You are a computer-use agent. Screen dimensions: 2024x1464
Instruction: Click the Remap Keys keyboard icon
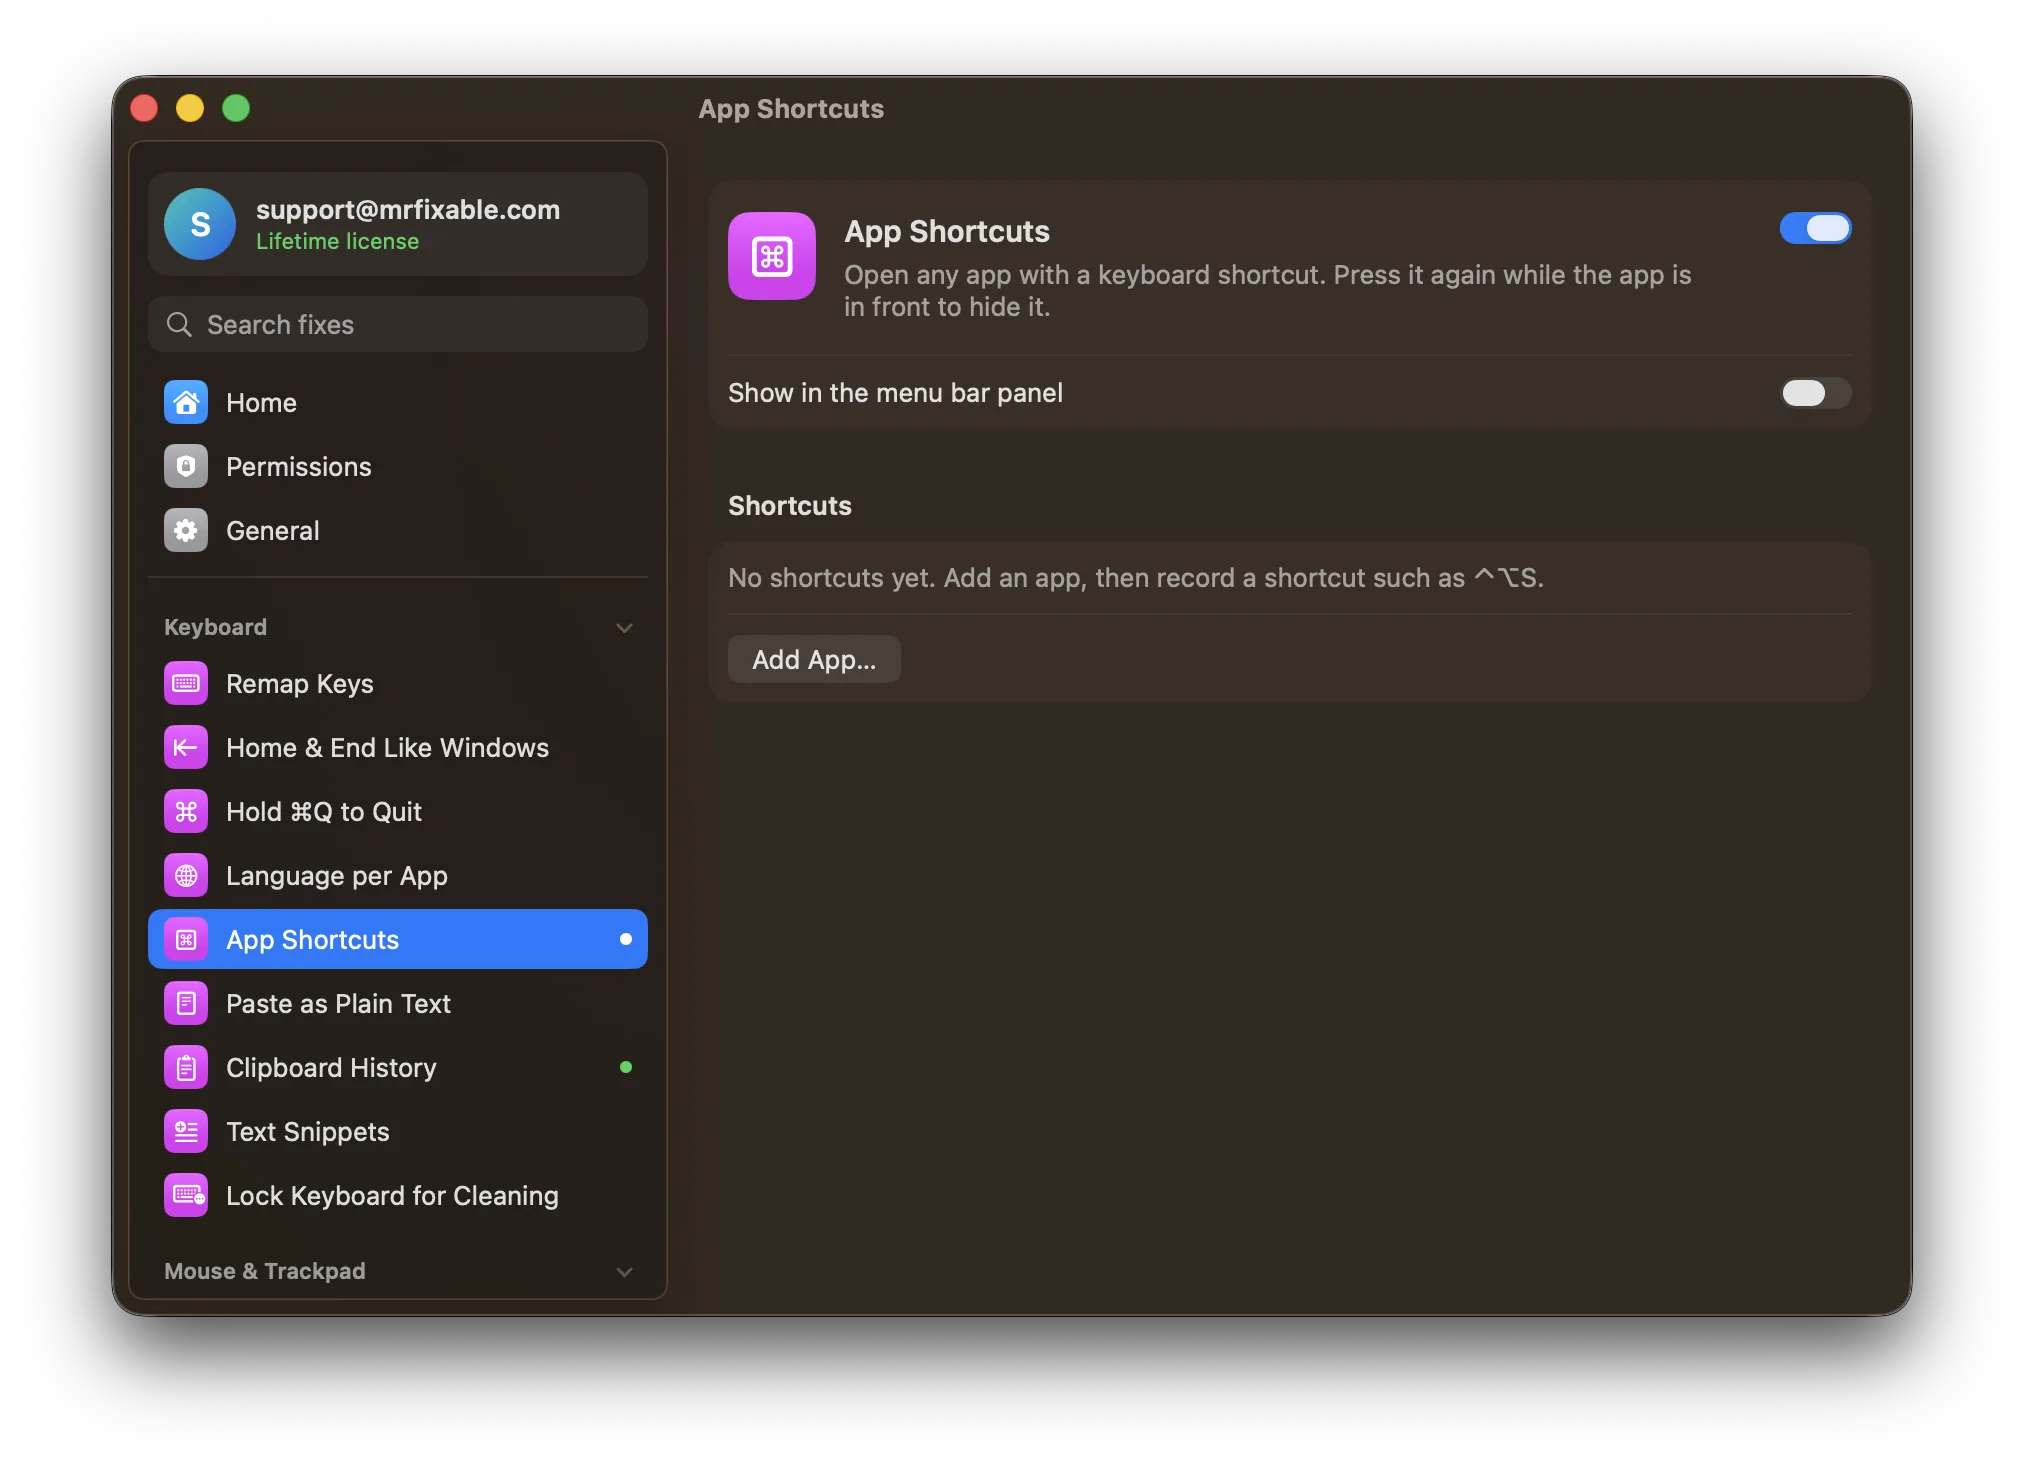(x=186, y=684)
